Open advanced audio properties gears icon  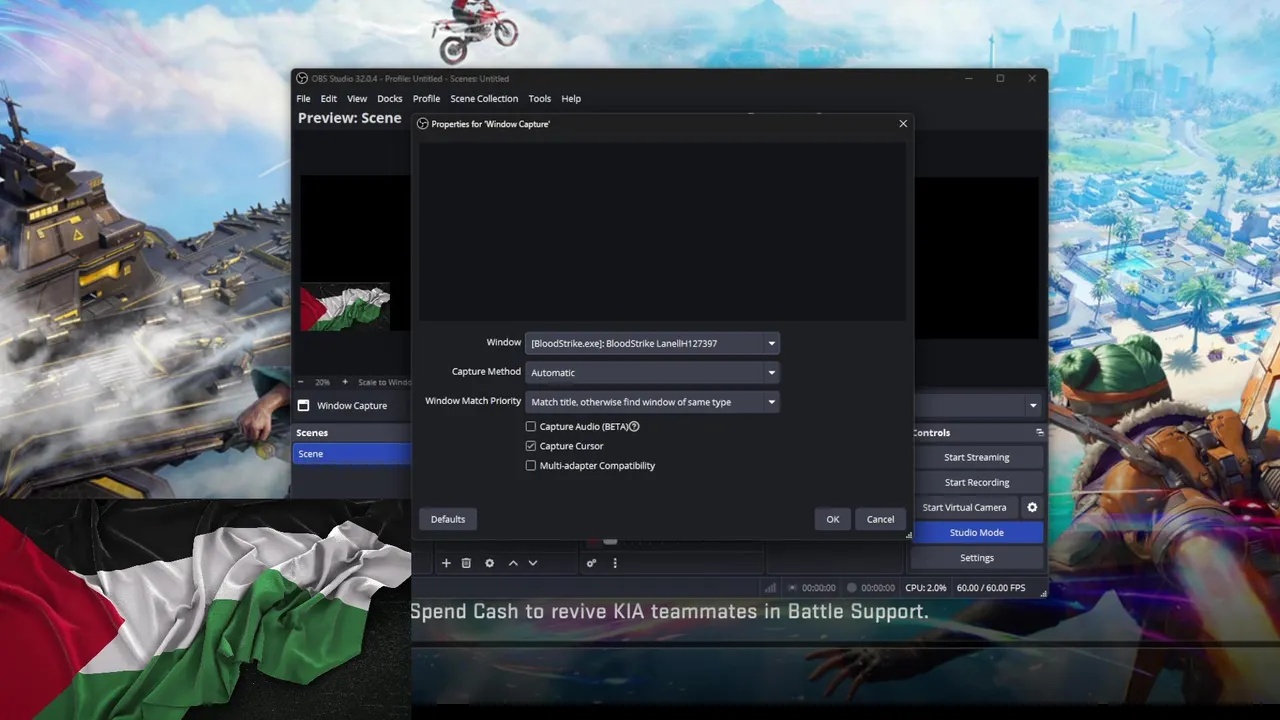click(x=591, y=563)
